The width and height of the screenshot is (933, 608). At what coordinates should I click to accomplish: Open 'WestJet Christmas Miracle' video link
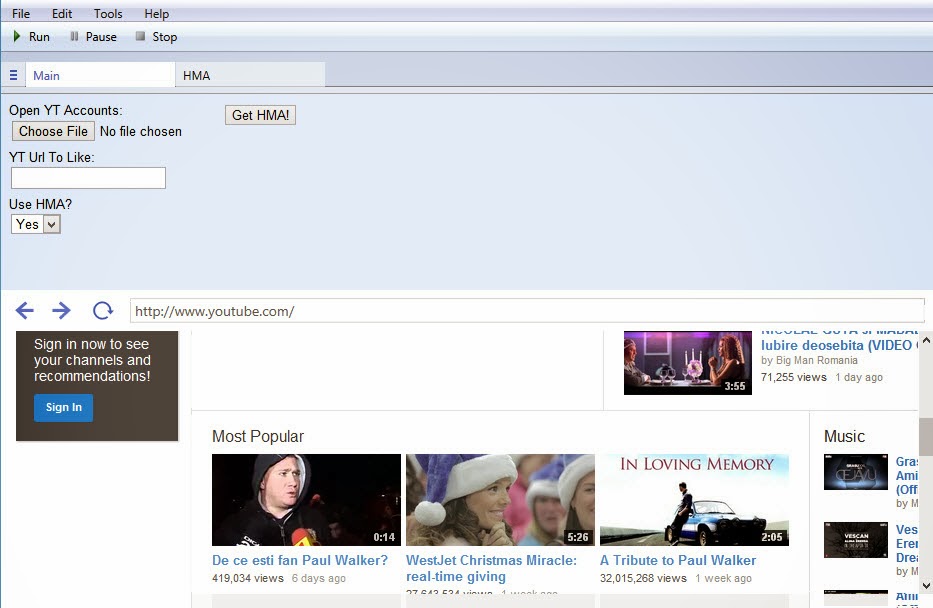click(491, 568)
